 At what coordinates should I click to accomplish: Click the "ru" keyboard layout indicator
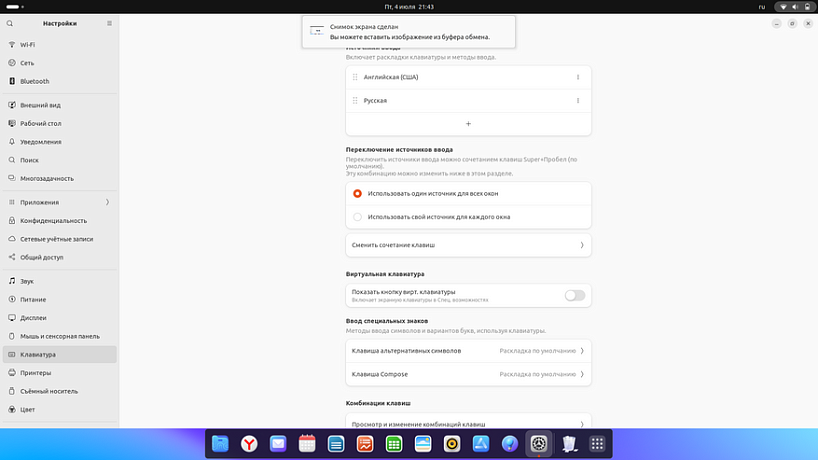click(x=761, y=6)
